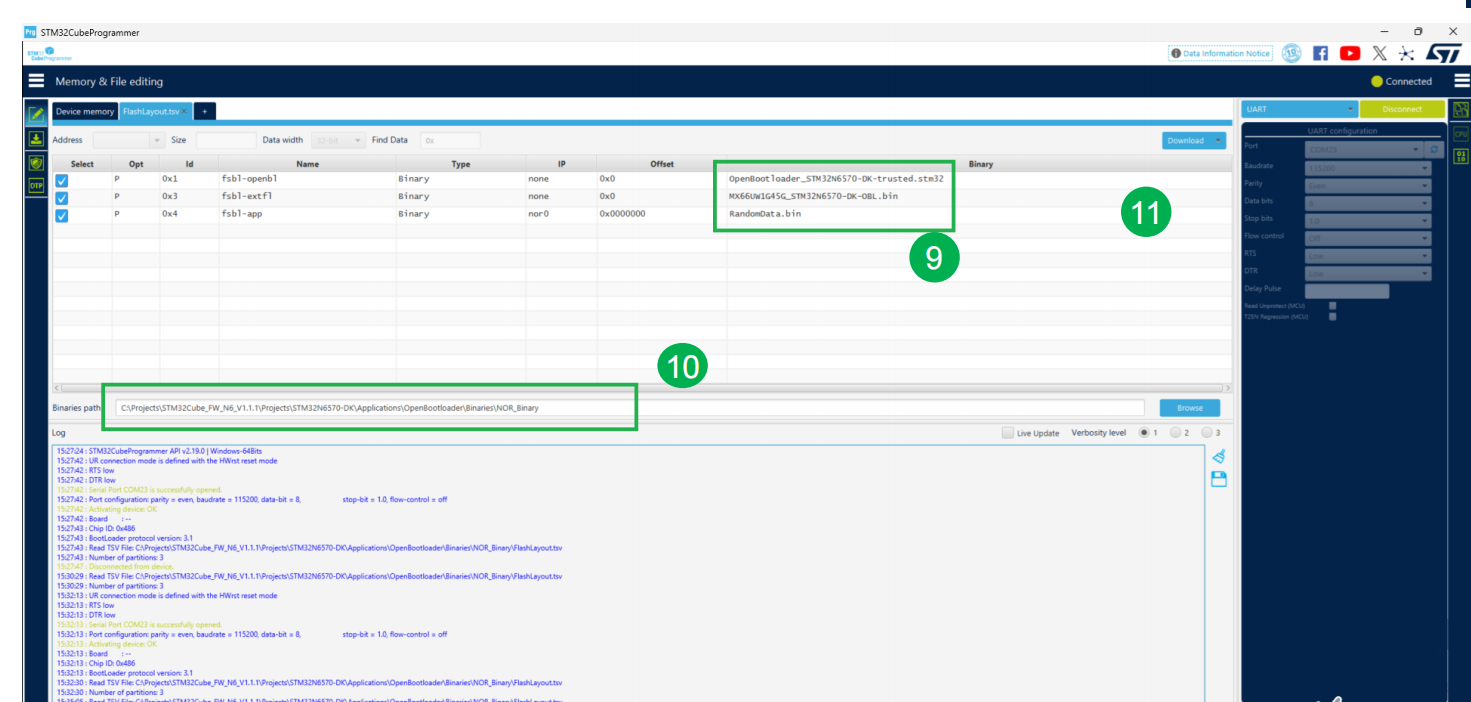Click the Browse button for binaries path
This screenshot has height=702, width=1471.
click(1189, 408)
